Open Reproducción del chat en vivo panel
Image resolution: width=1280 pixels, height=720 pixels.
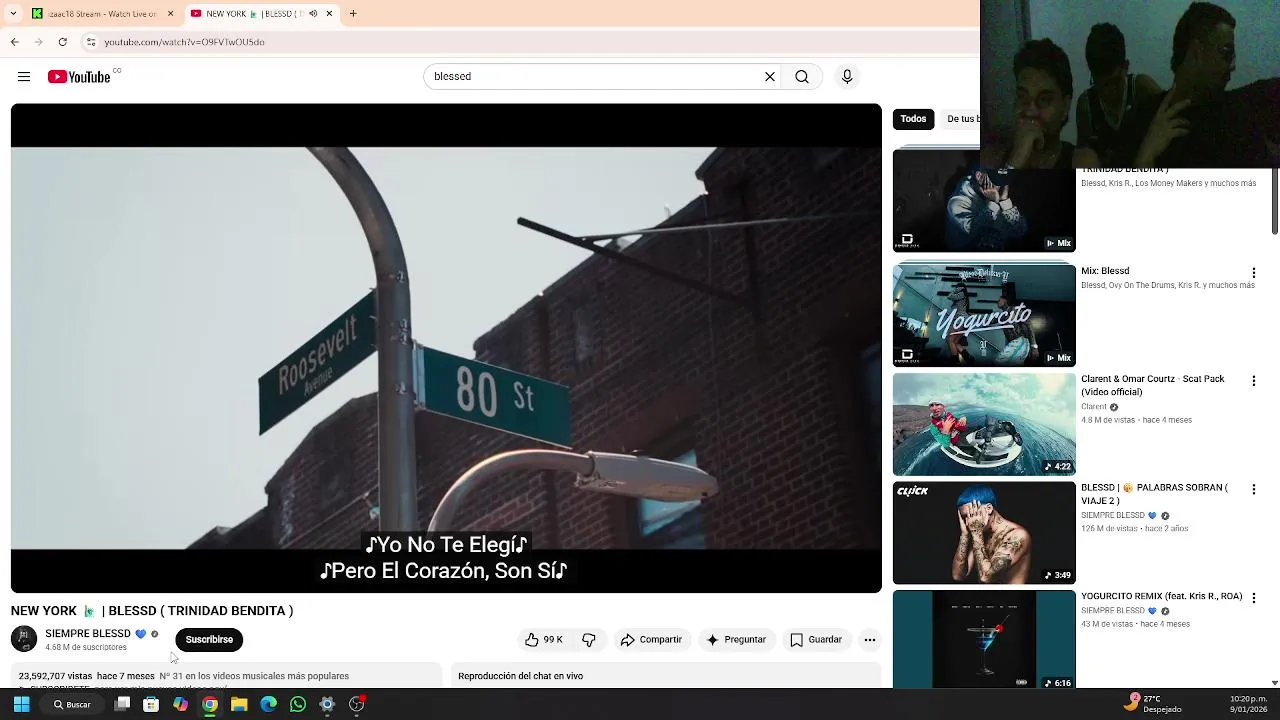[666, 676]
